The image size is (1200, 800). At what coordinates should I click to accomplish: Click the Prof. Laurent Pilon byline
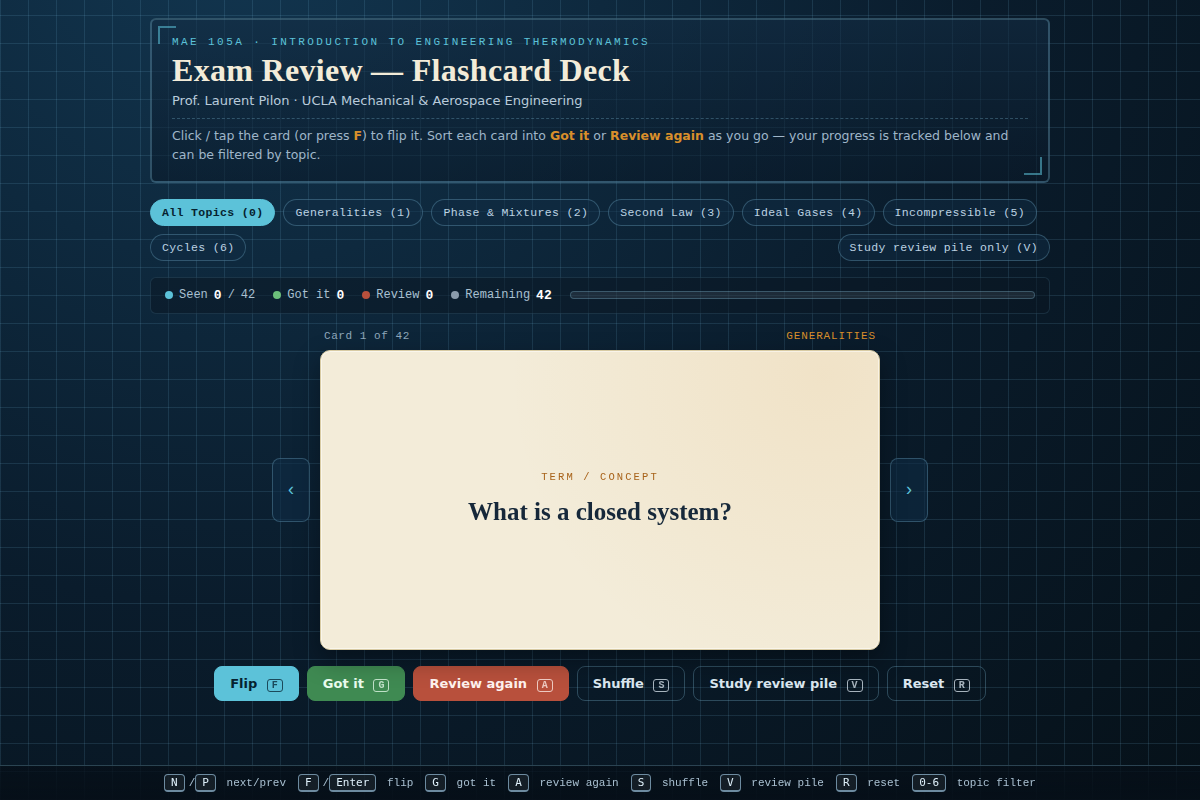[377, 101]
